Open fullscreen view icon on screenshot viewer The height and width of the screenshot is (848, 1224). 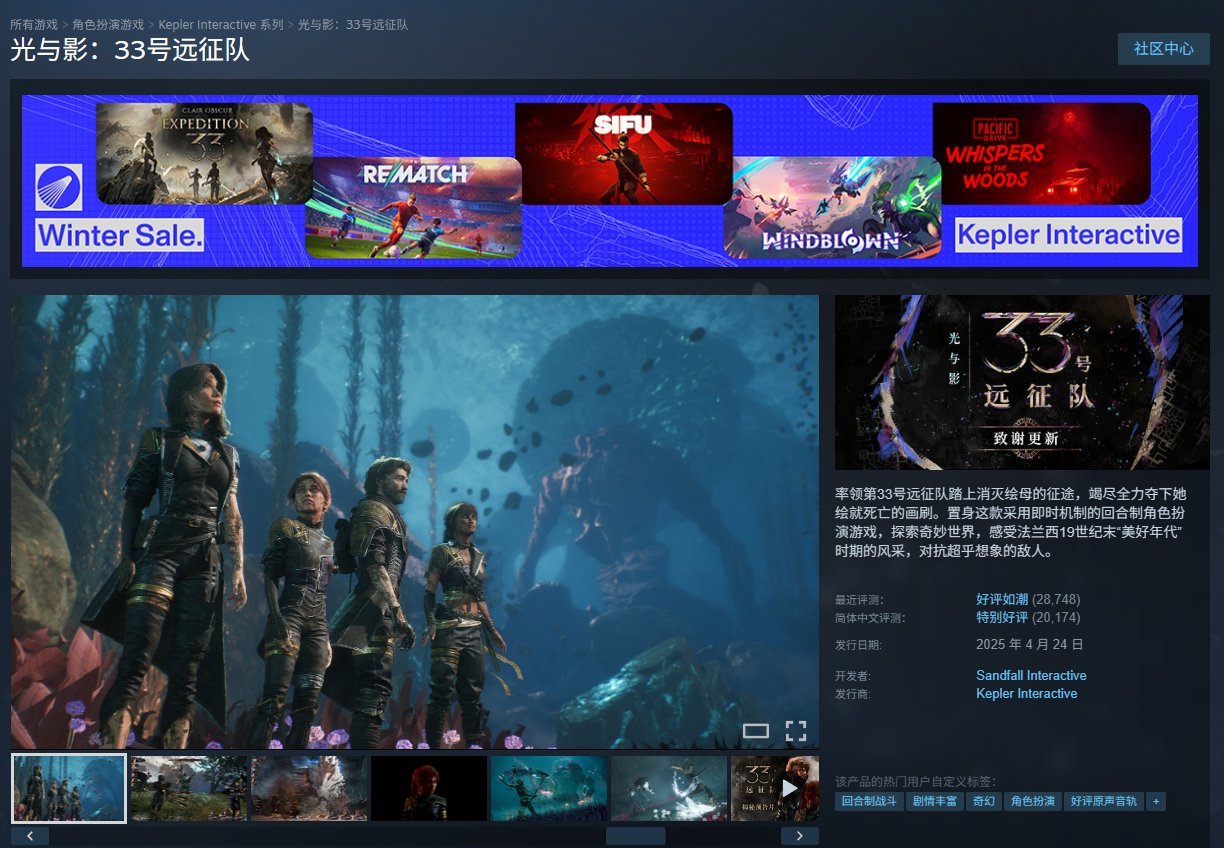click(x=796, y=730)
